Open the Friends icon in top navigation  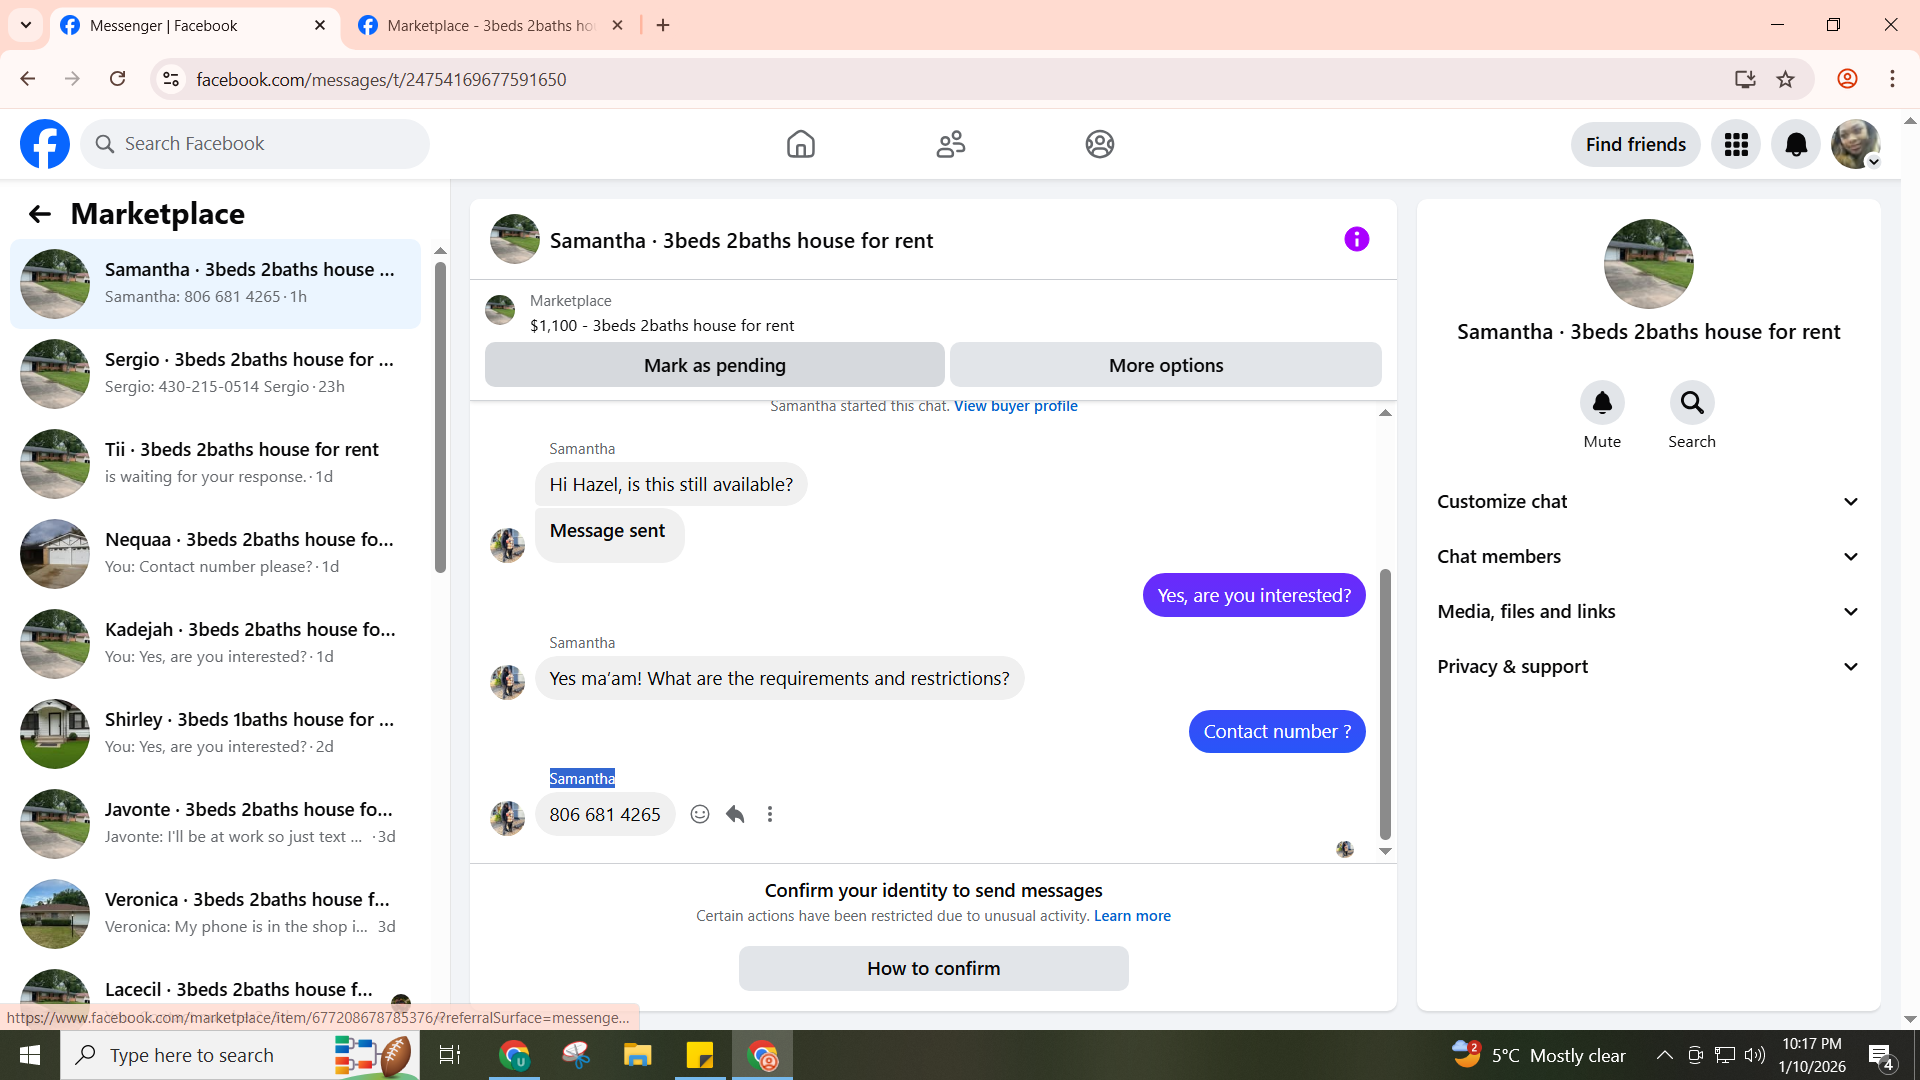coord(950,144)
